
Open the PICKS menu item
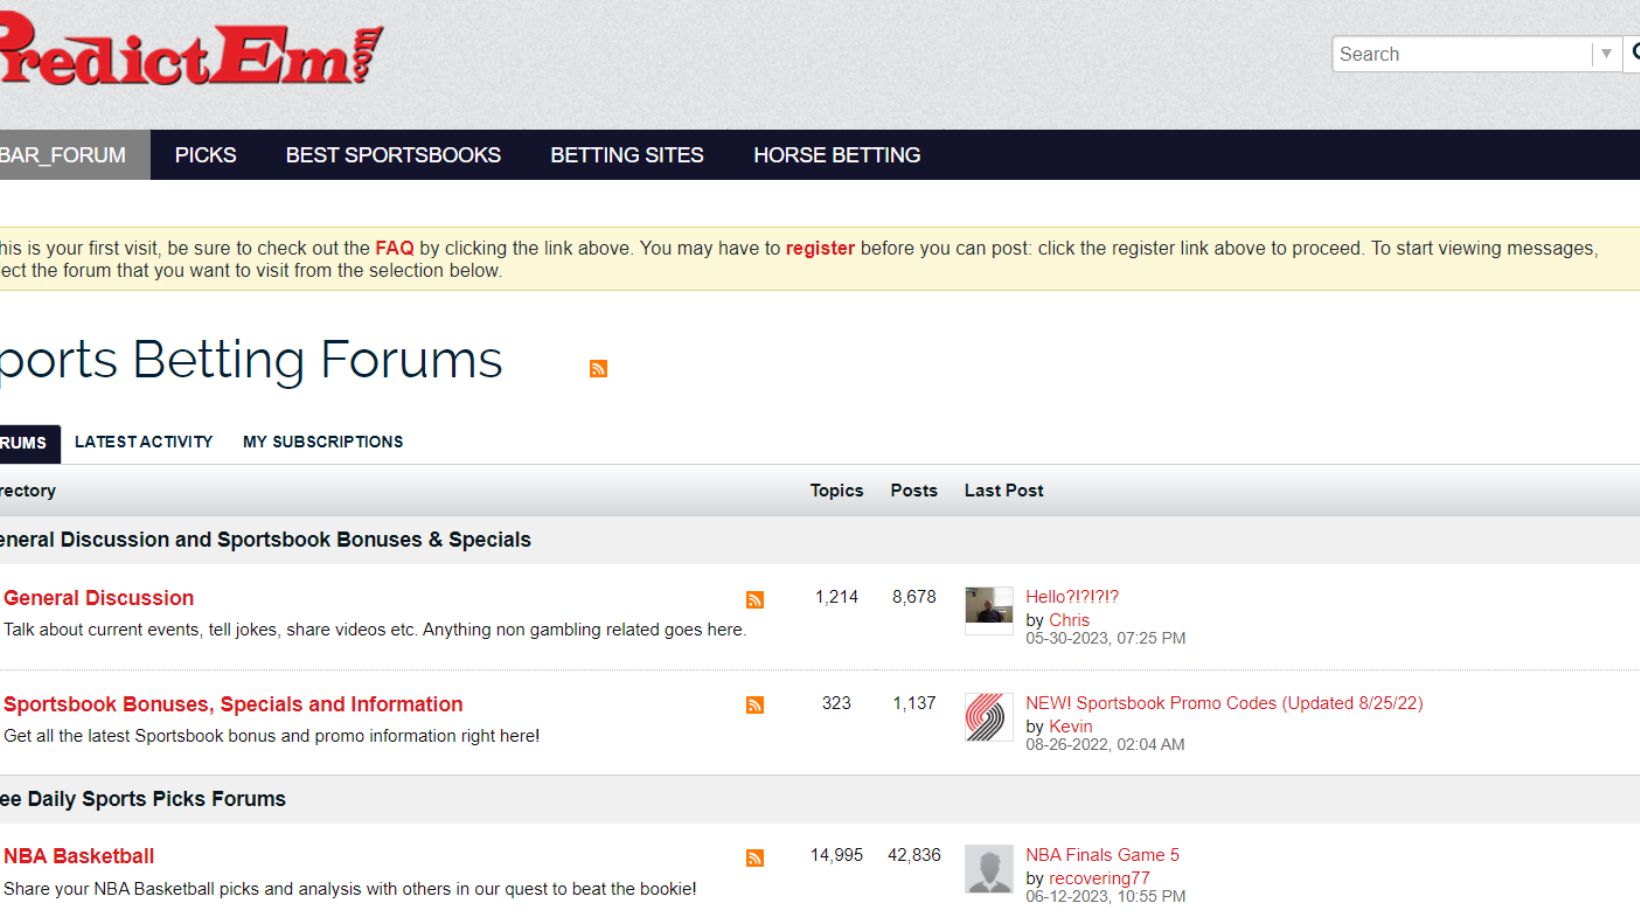[x=205, y=155]
